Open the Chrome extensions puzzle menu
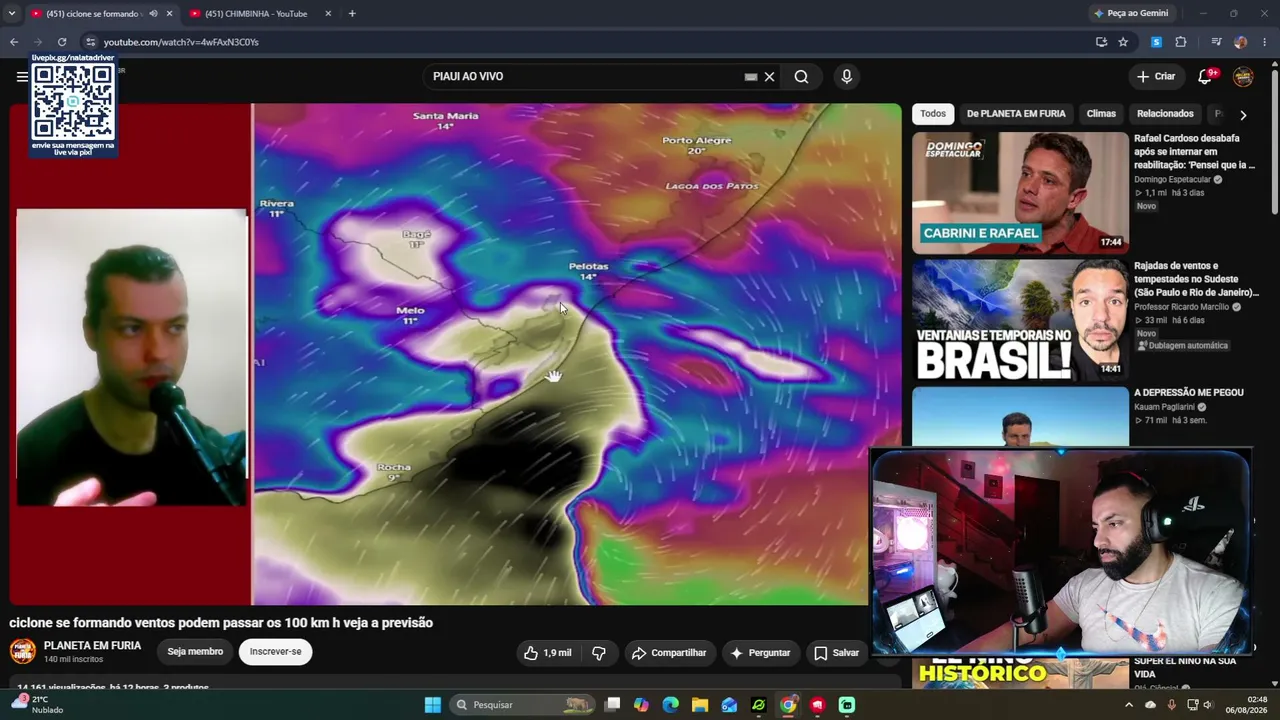The height and width of the screenshot is (720, 1280). (x=1181, y=42)
